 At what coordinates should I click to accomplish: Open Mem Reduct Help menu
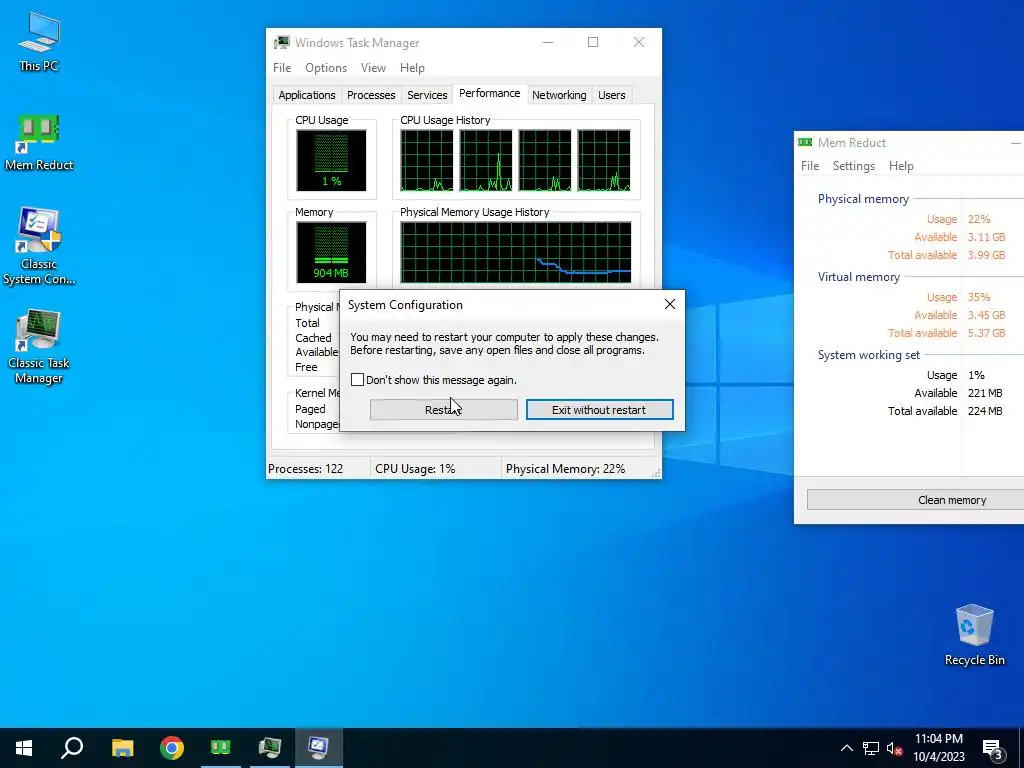901,166
